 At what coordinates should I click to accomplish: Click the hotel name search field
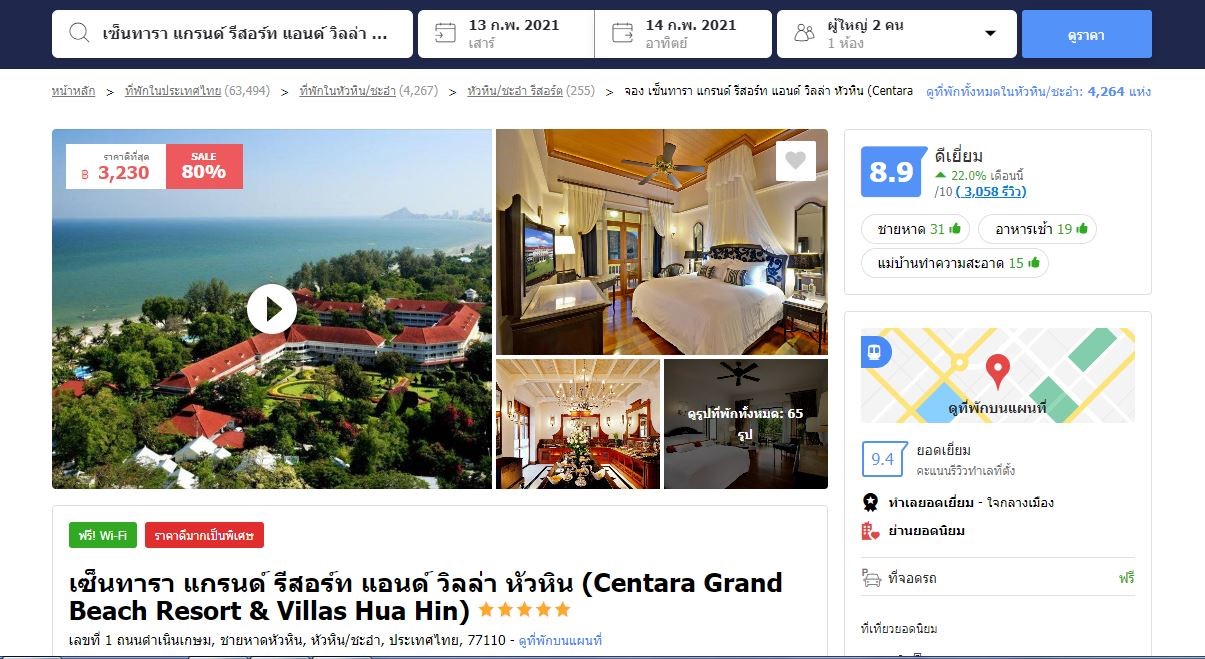[x=232, y=34]
